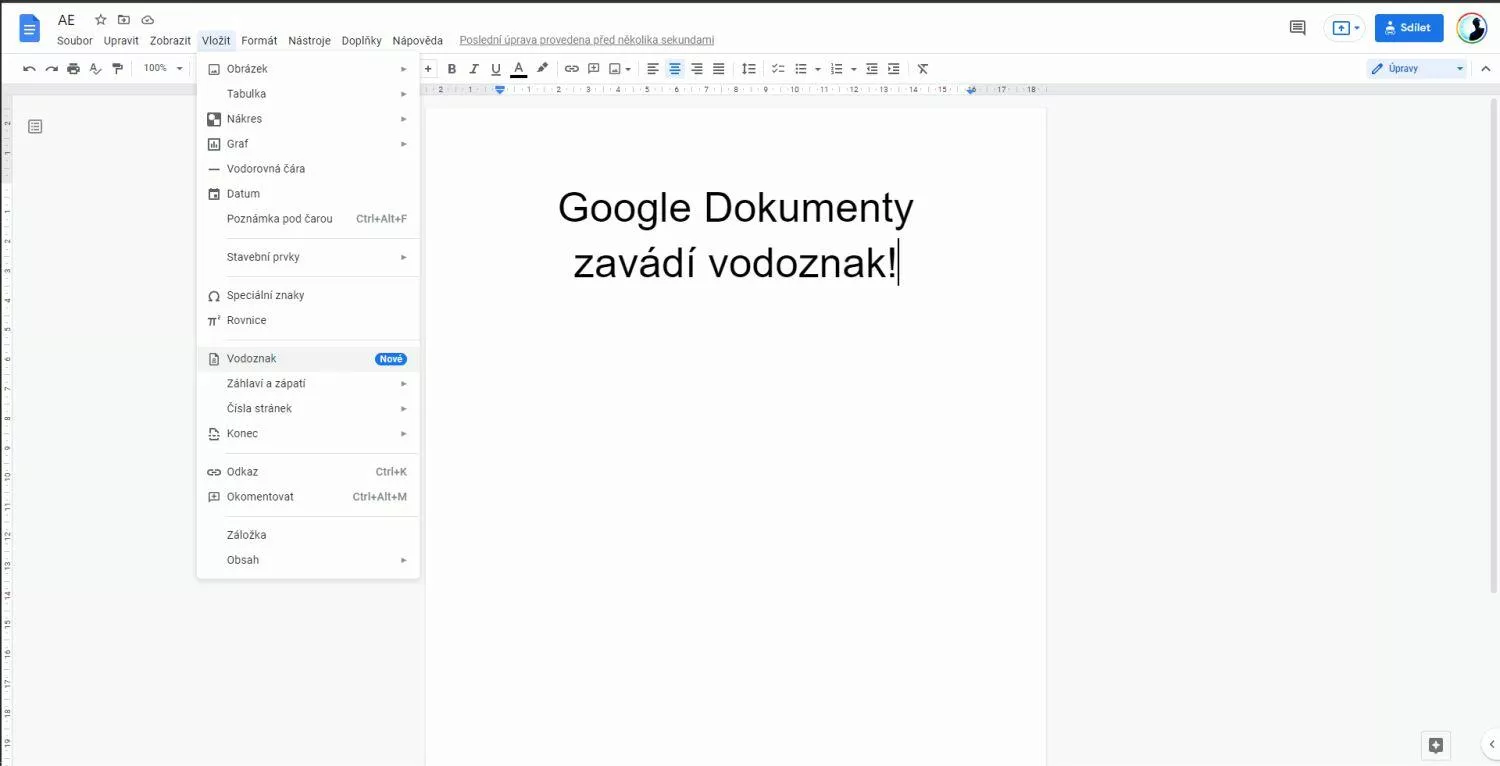
Task: Insert a checklist from the toolbar
Action: point(778,69)
